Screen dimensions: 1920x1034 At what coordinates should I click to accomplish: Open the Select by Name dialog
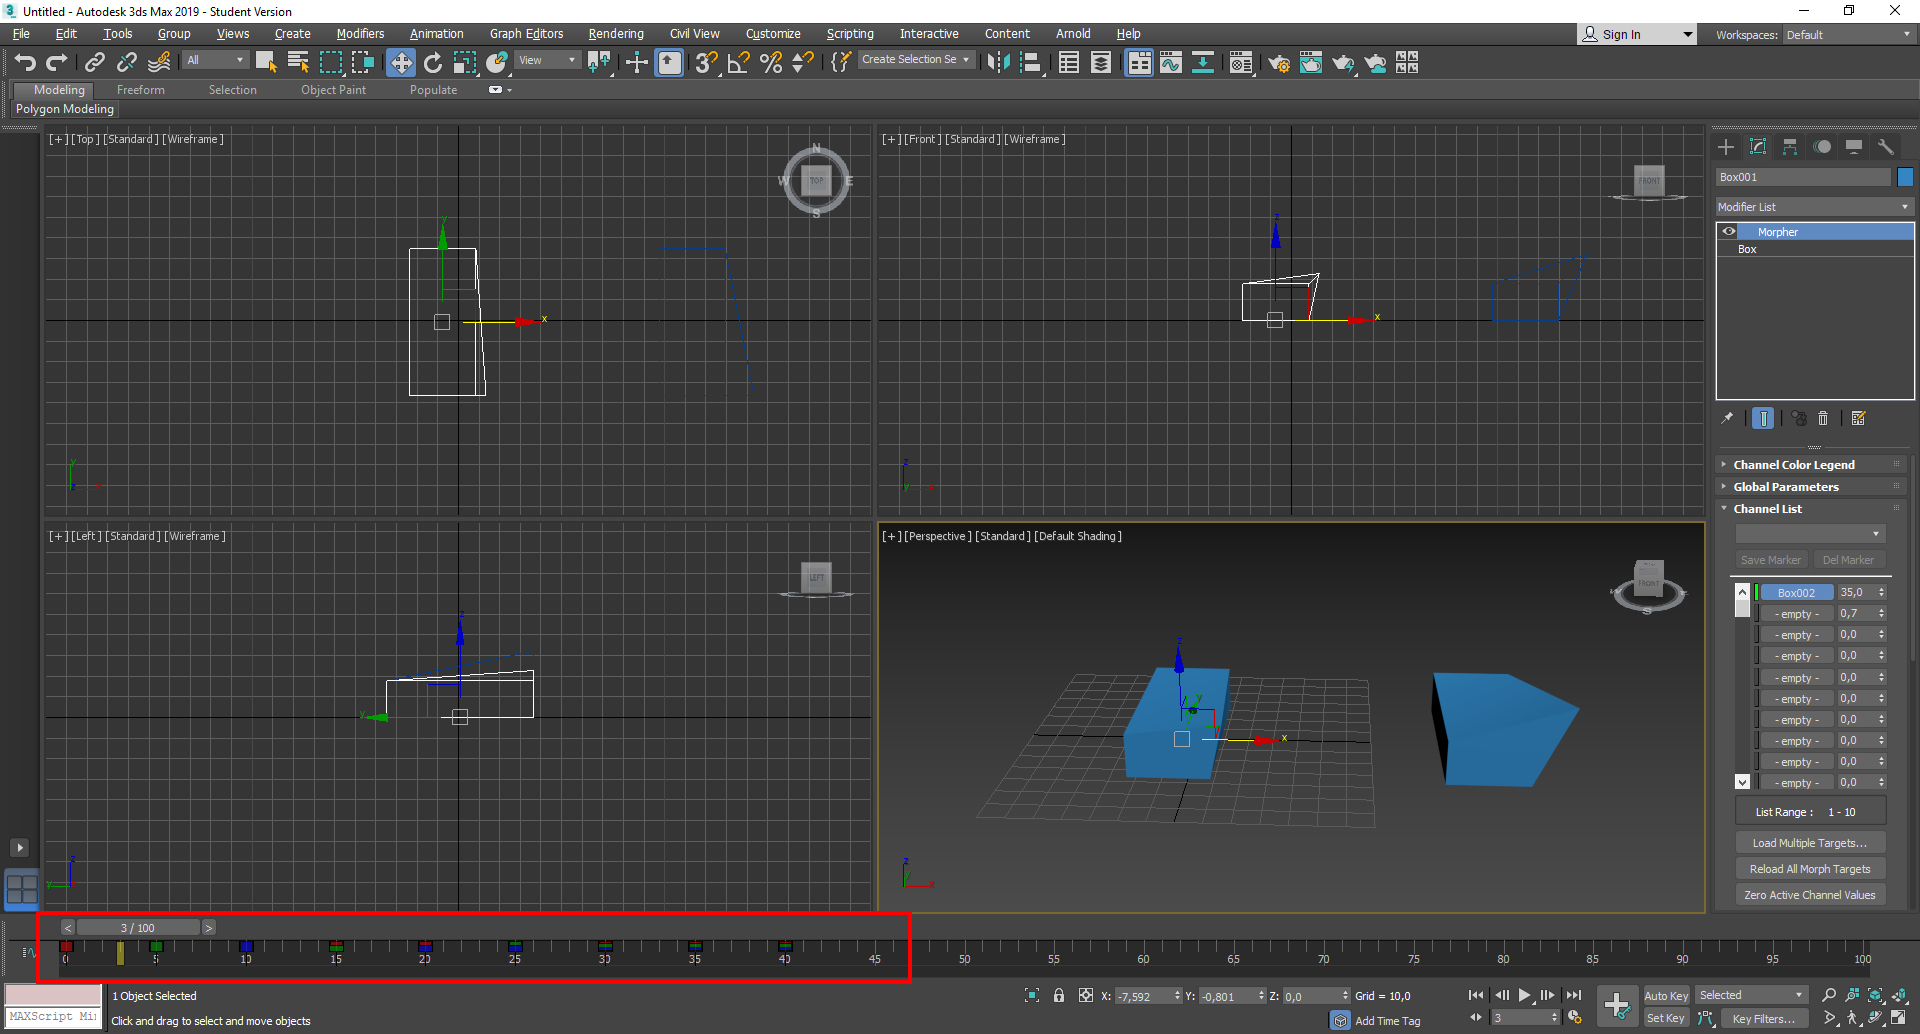[298, 62]
